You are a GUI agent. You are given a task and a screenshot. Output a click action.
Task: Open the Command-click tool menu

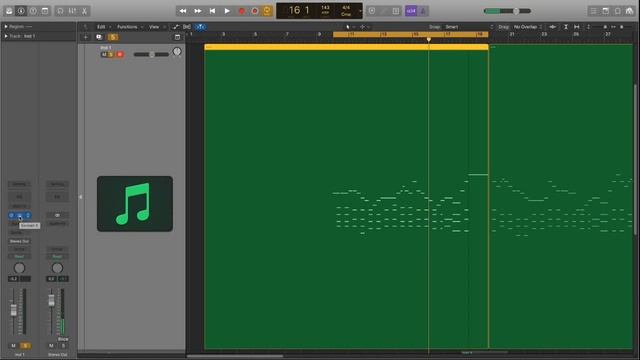(363, 27)
